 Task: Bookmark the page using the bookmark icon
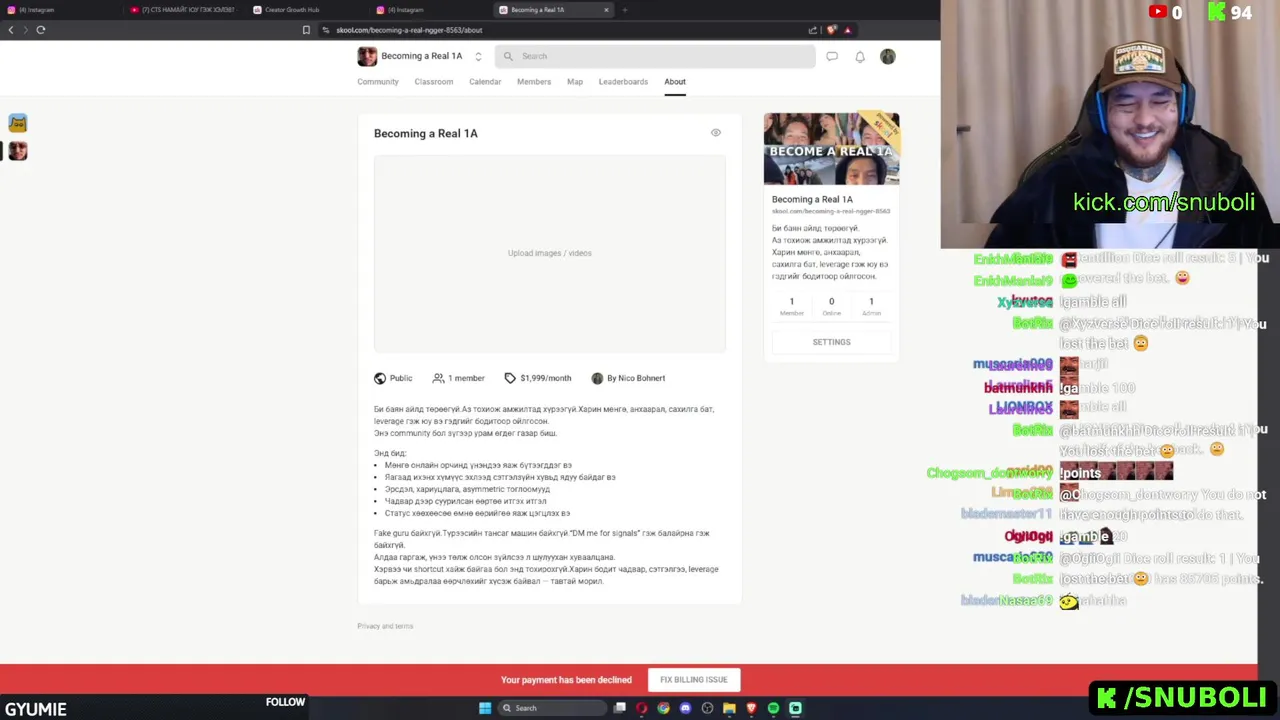point(306,30)
